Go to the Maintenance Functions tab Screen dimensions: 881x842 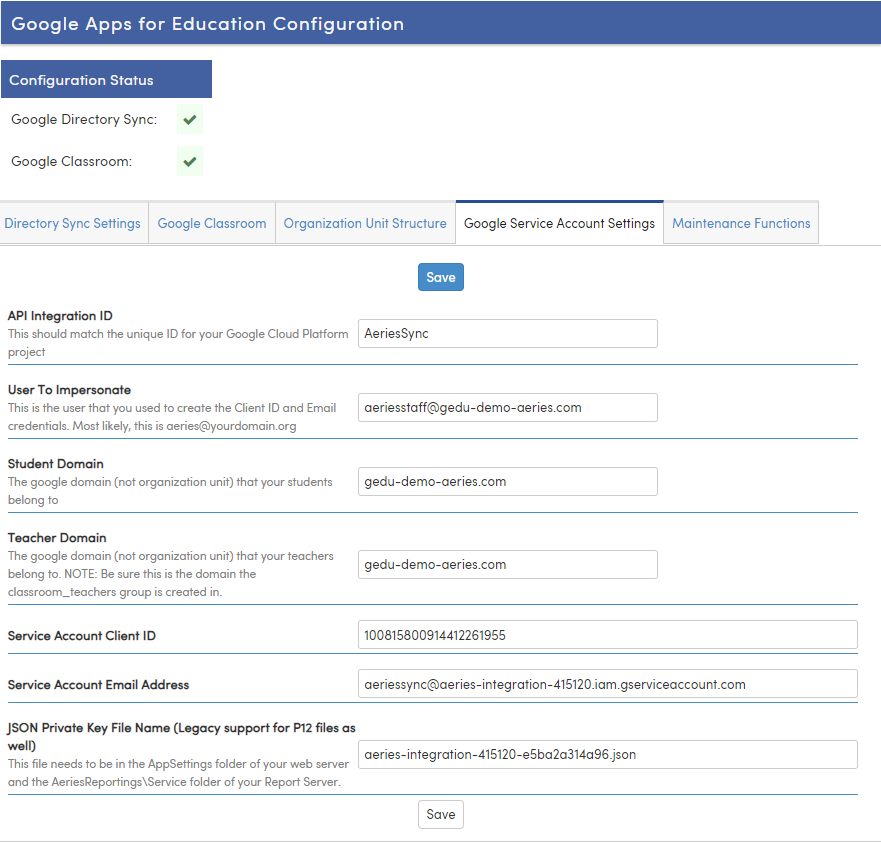(x=741, y=223)
